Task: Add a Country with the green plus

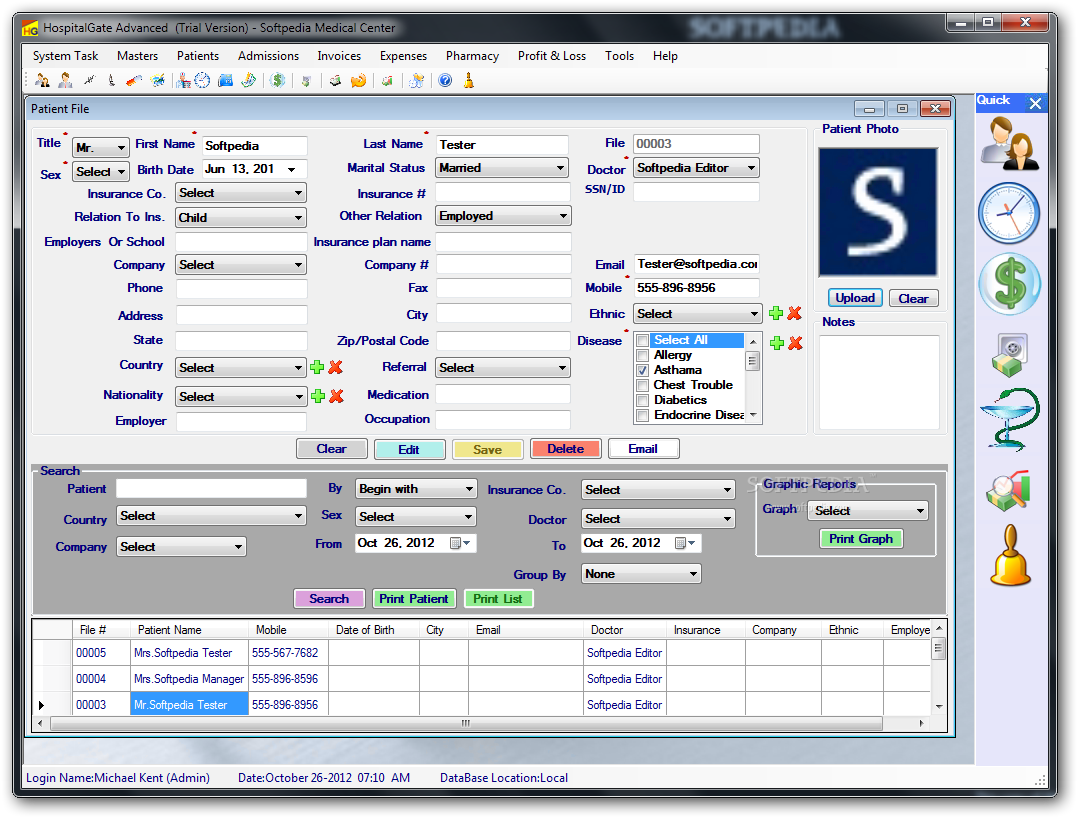Action: point(317,367)
